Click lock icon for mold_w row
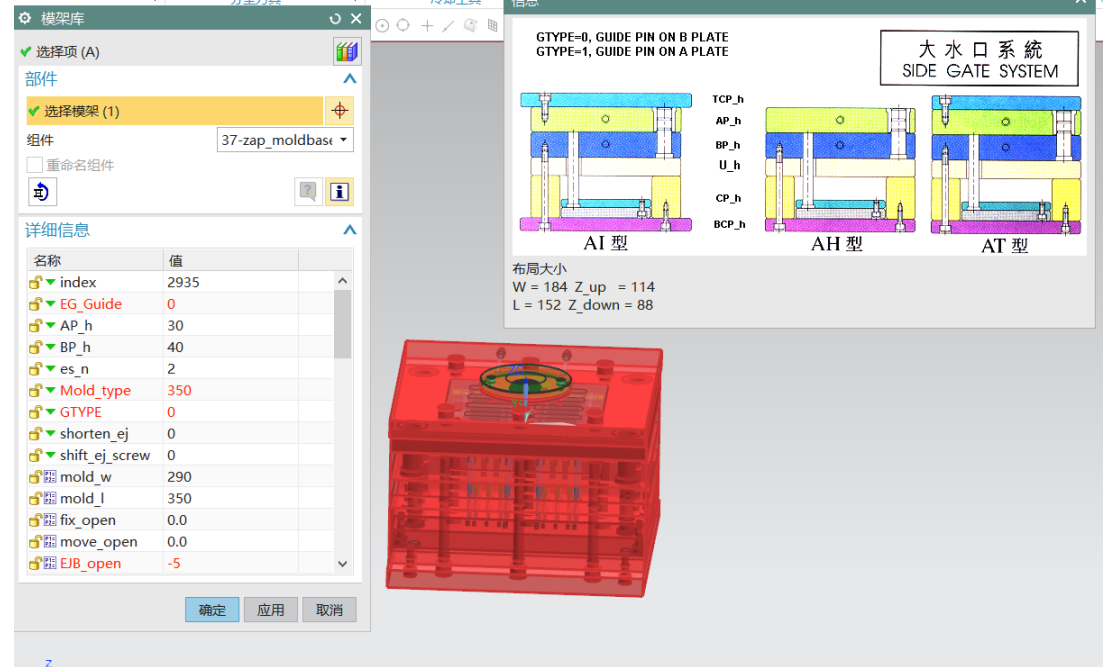This screenshot has width=1110, height=667. 35,477
